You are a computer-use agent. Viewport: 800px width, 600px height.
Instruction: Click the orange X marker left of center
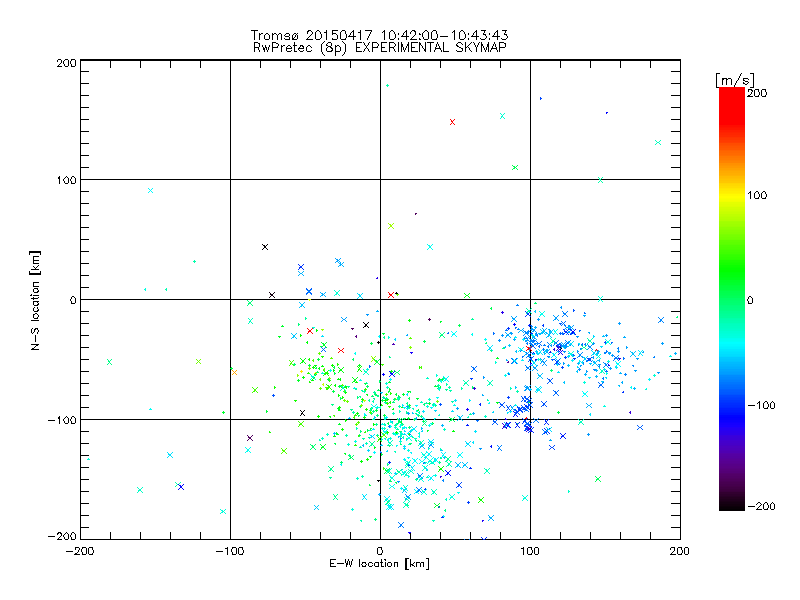pos(234,372)
